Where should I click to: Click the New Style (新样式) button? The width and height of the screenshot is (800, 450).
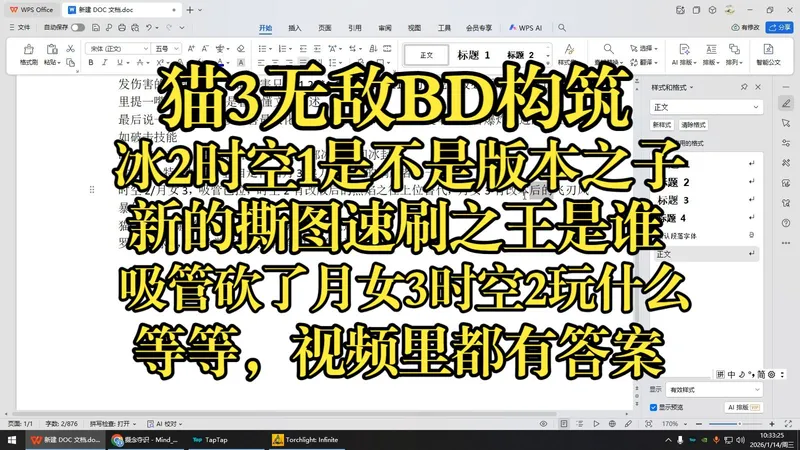tap(662, 125)
